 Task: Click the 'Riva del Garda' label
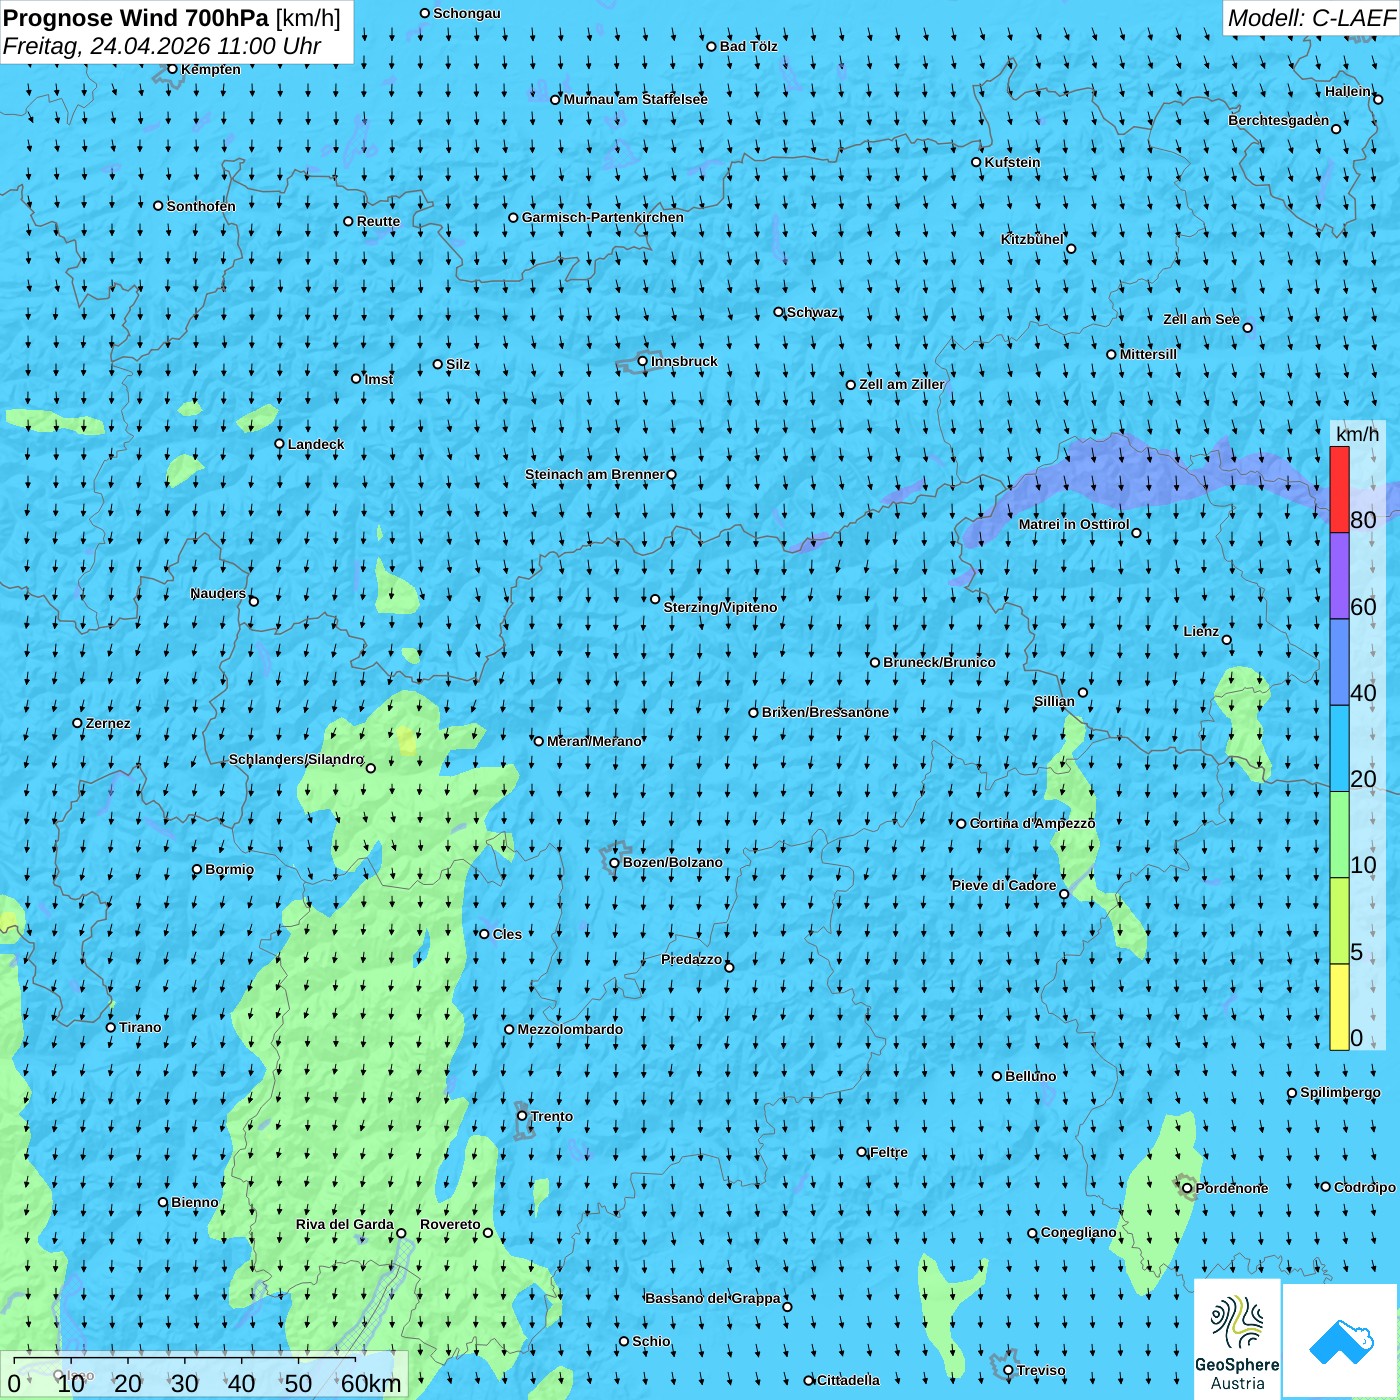coord(345,1224)
